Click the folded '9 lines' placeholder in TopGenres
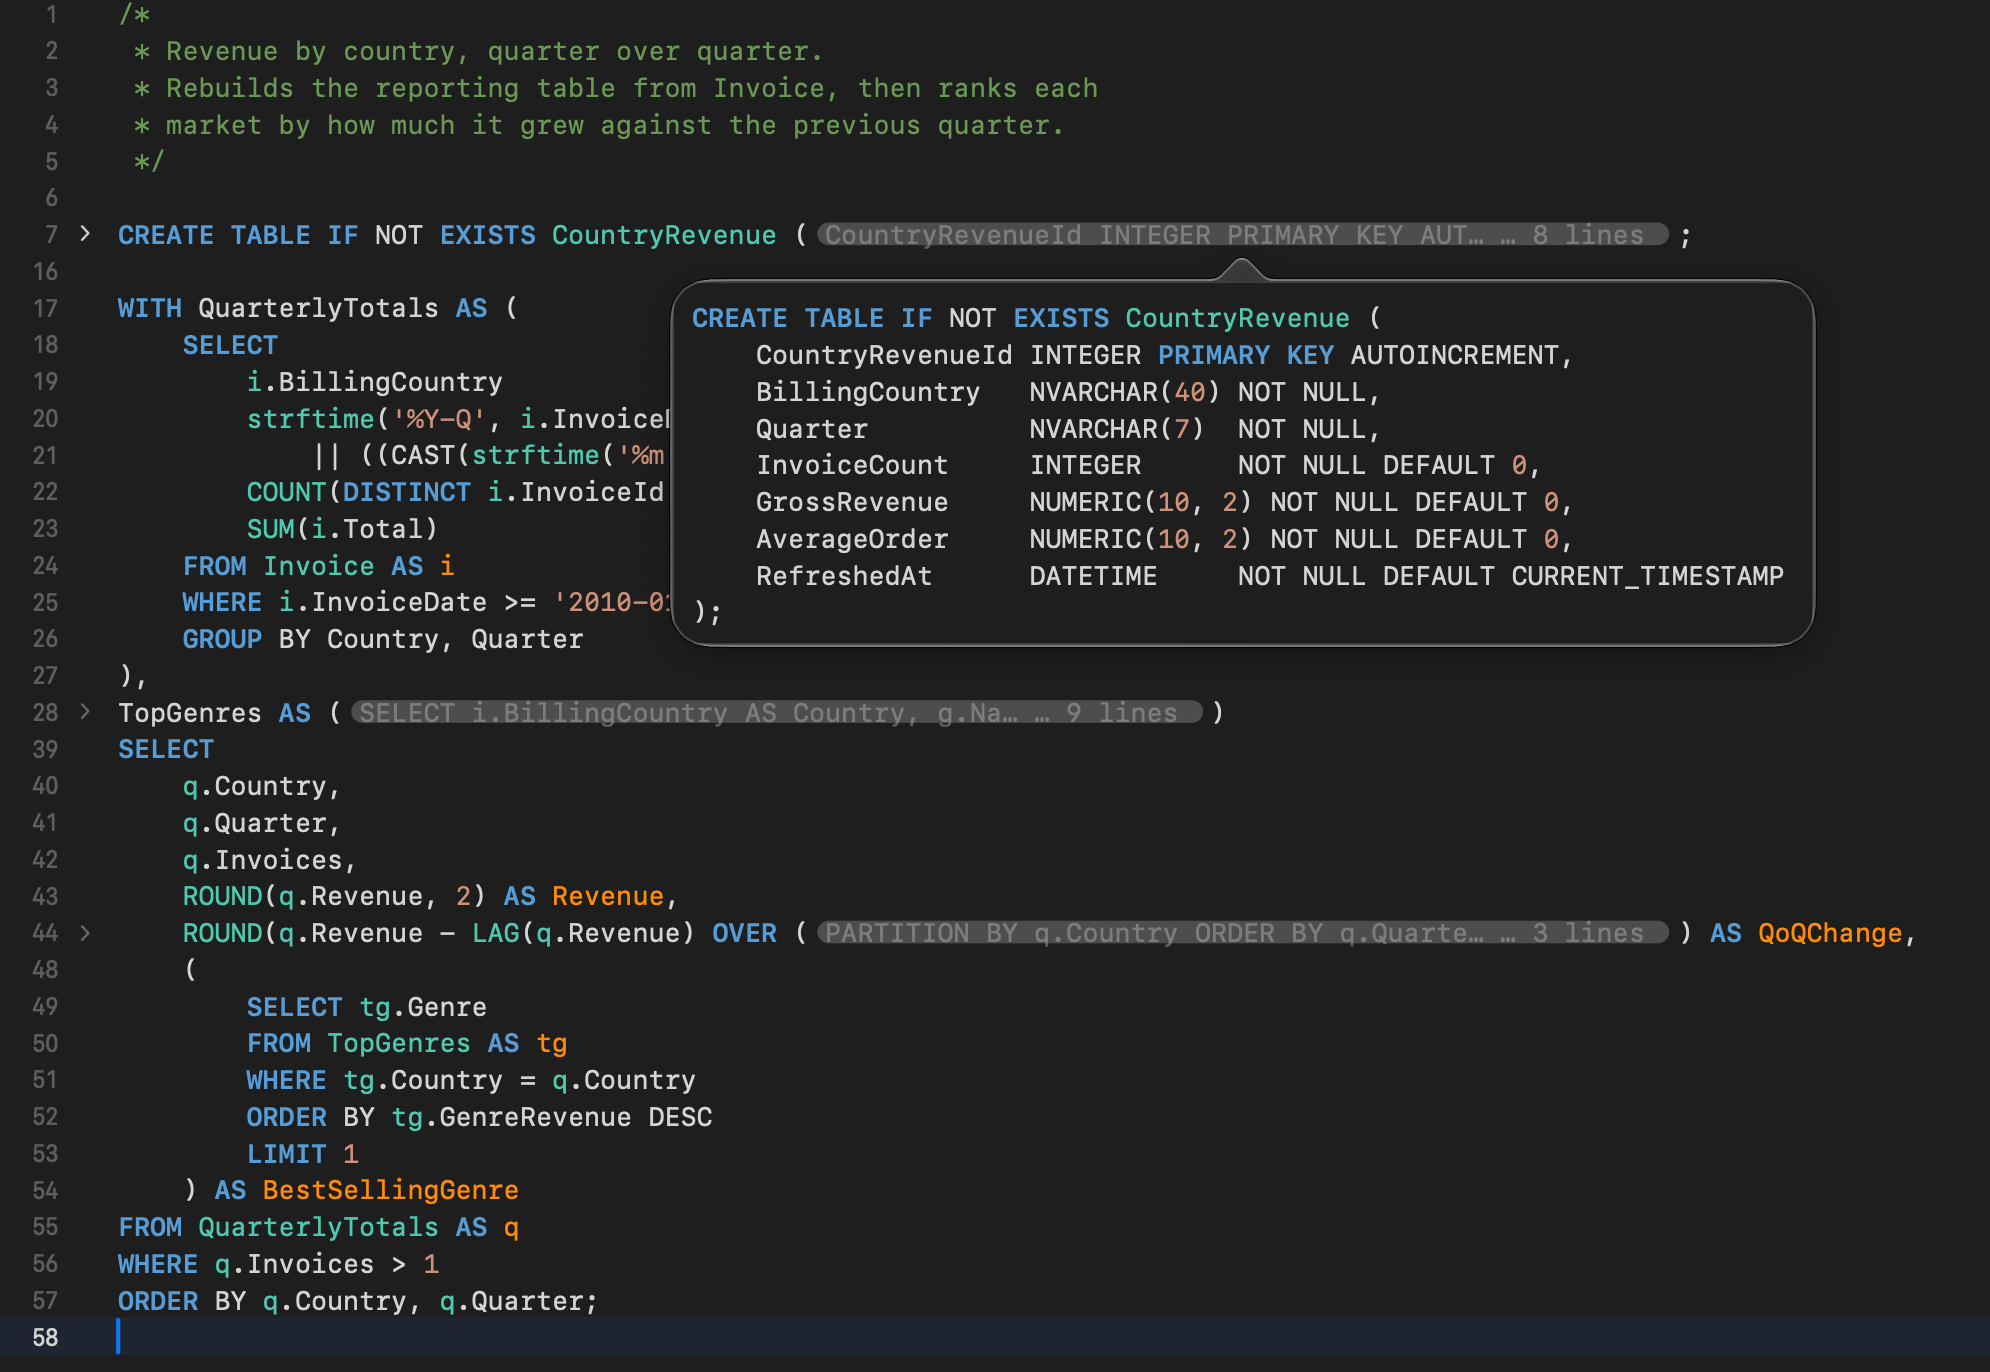Image resolution: width=1990 pixels, height=1372 pixels. pos(776,713)
